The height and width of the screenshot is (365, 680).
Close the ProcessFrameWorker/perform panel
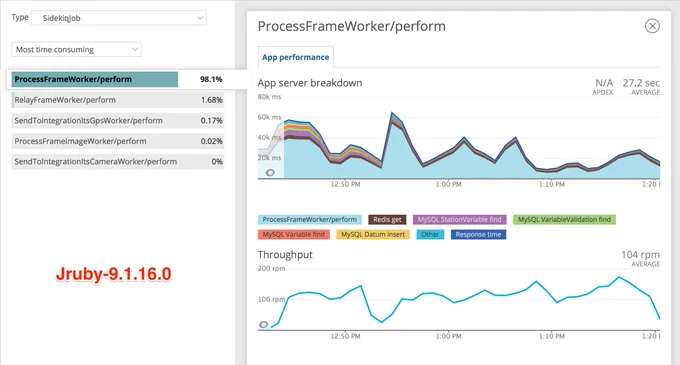(x=652, y=26)
